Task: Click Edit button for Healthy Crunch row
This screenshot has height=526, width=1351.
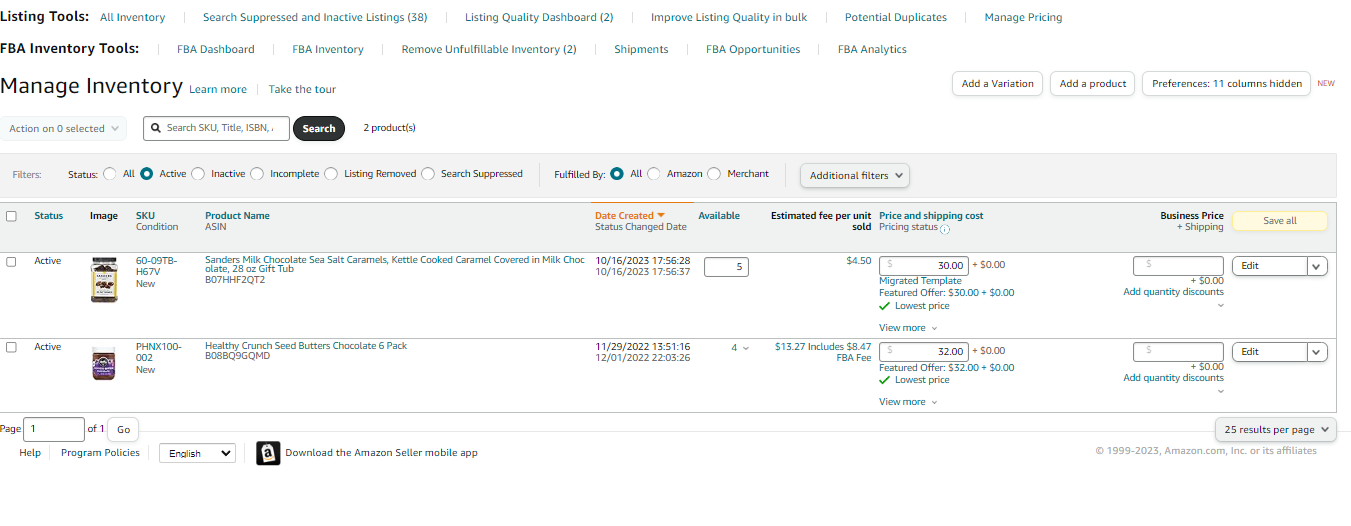Action: click(1269, 352)
